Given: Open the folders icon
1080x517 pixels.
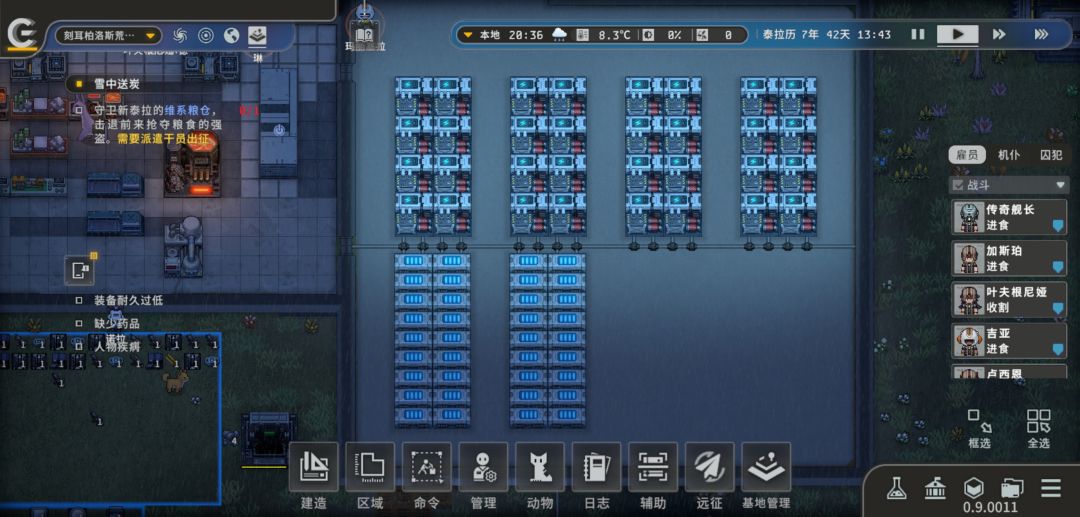Looking at the screenshot, I should pyautogui.click(x=1012, y=488).
